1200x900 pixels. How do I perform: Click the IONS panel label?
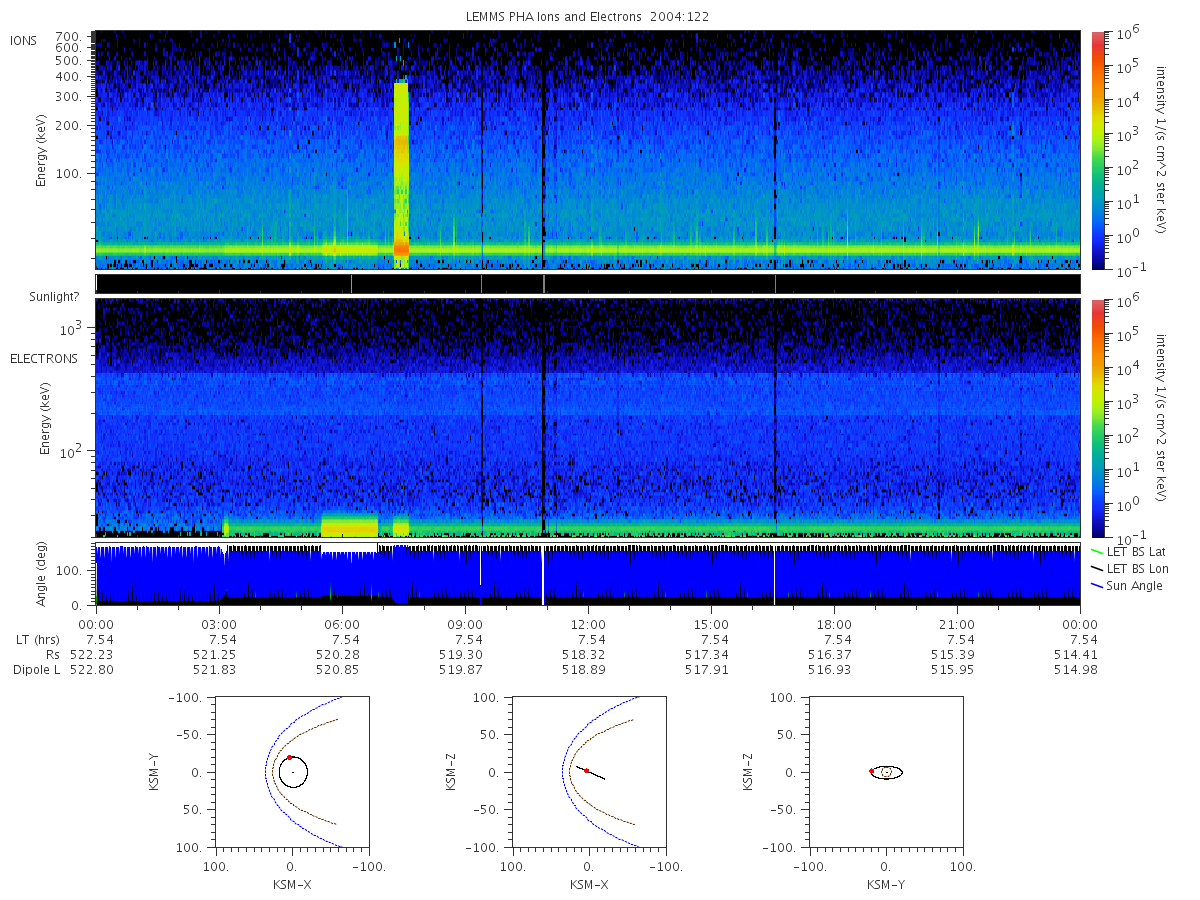25,40
